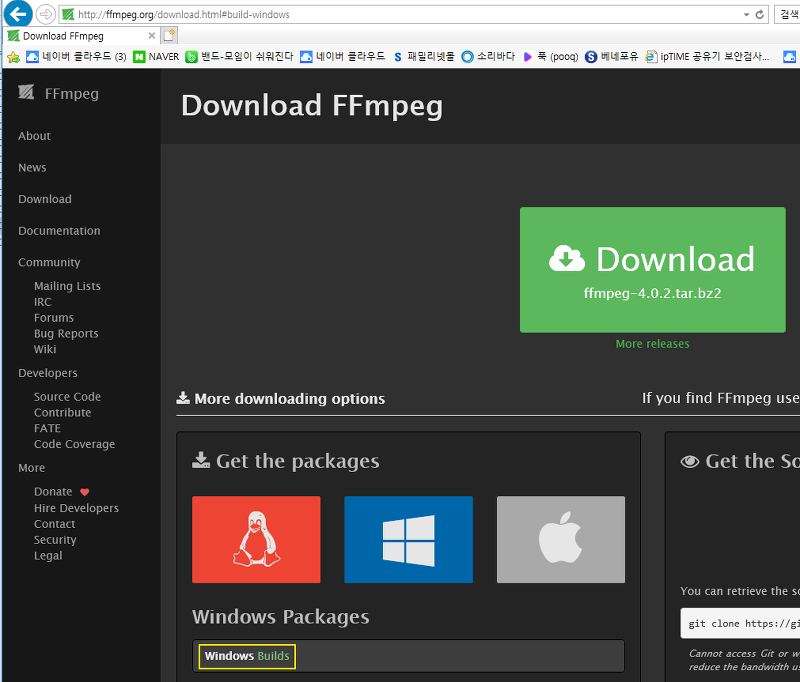
Task: Open the More sidebar item
Action: 32,468
